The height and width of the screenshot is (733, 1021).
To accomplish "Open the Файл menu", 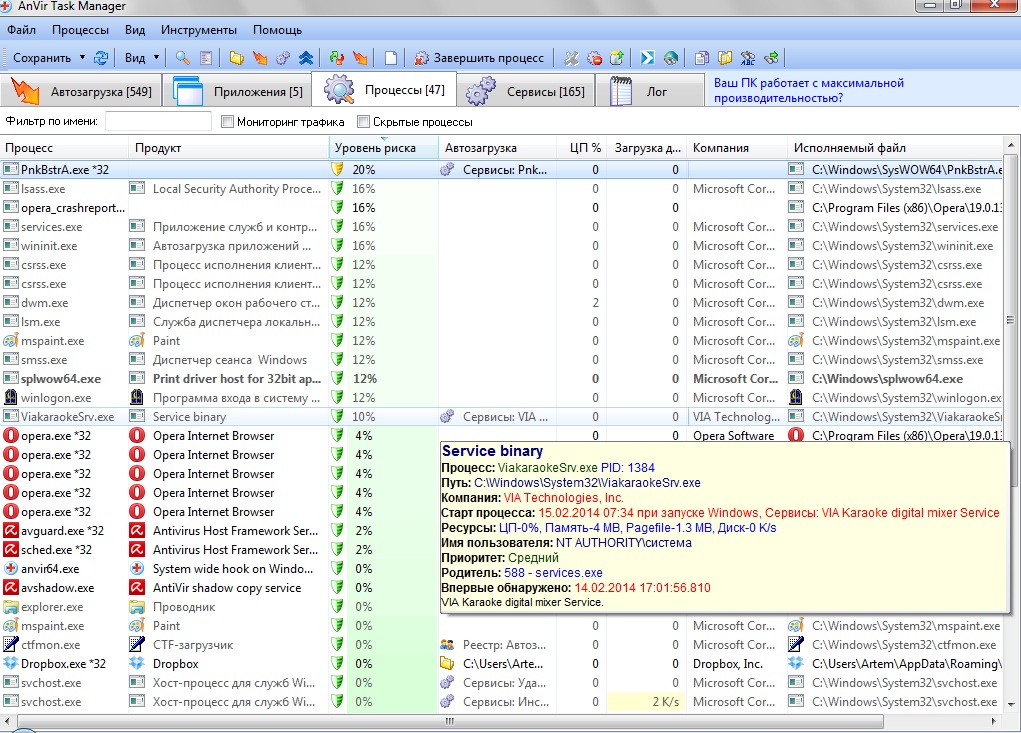I will 21,30.
